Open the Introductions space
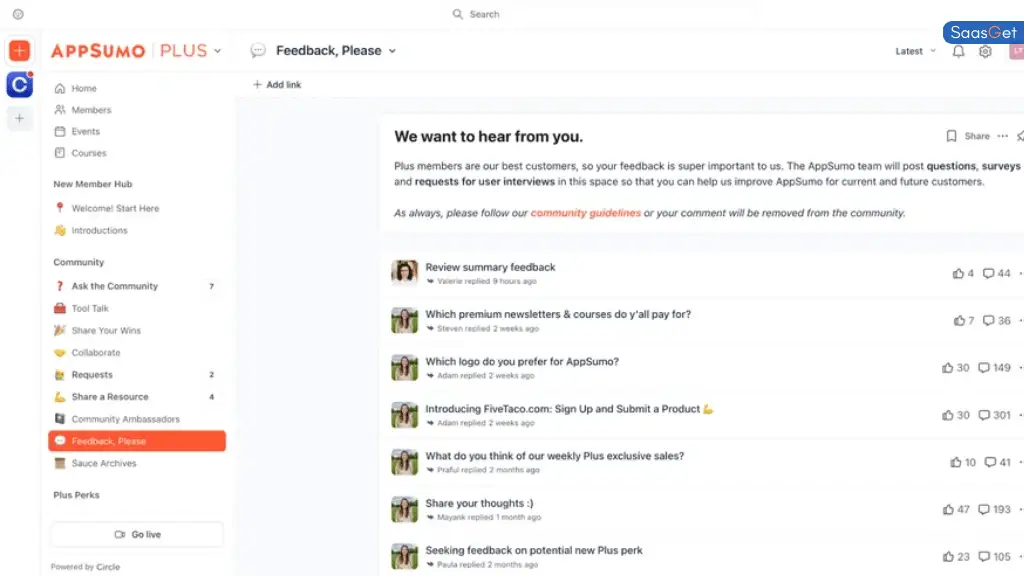The height and width of the screenshot is (576, 1024). tap(136, 231)
